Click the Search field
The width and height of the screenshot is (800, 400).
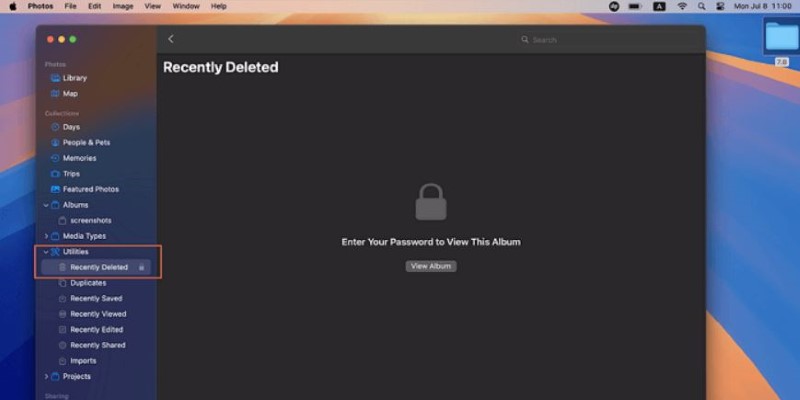(x=607, y=40)
